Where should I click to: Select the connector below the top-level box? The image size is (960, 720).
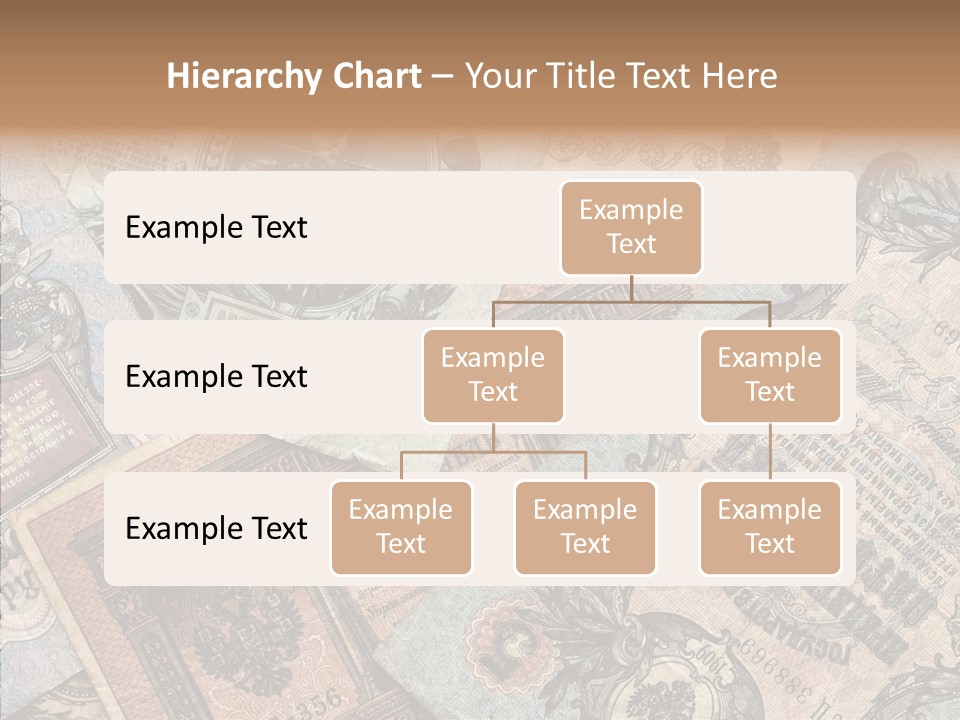coord(631,302)
